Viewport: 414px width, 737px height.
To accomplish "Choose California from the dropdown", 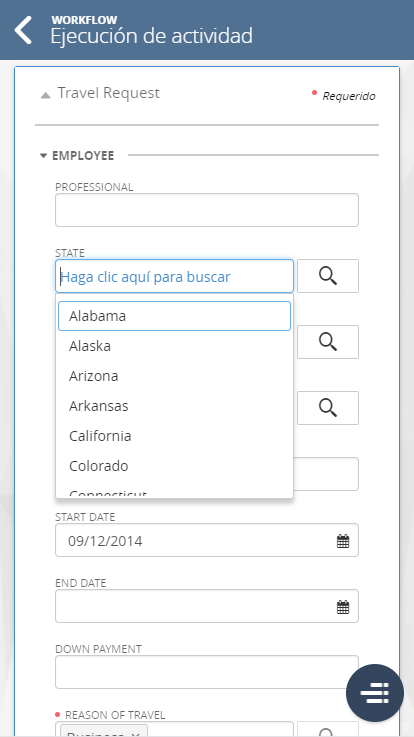I will 174,436.
